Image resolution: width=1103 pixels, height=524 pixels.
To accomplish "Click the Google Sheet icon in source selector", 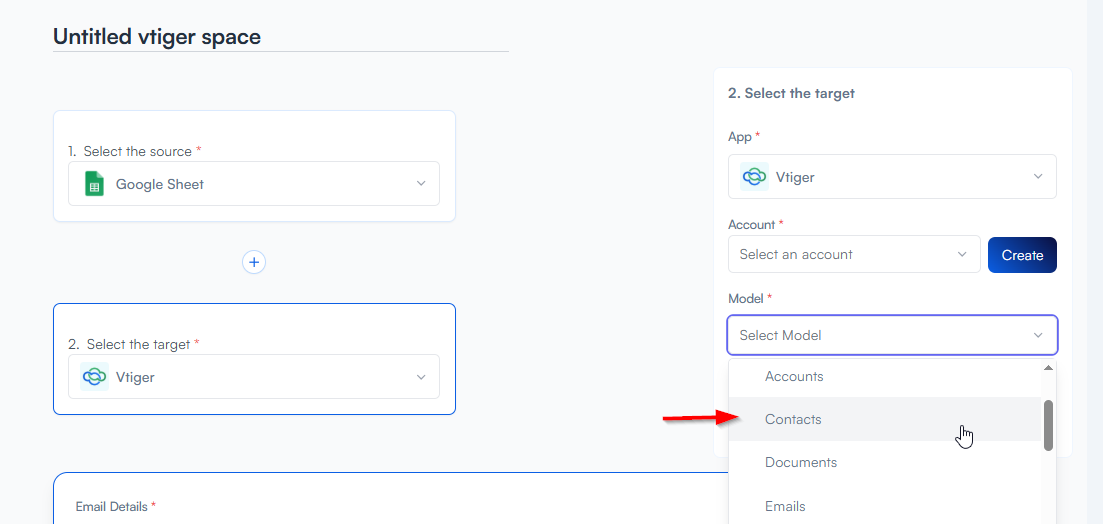I will click(95, 184).
